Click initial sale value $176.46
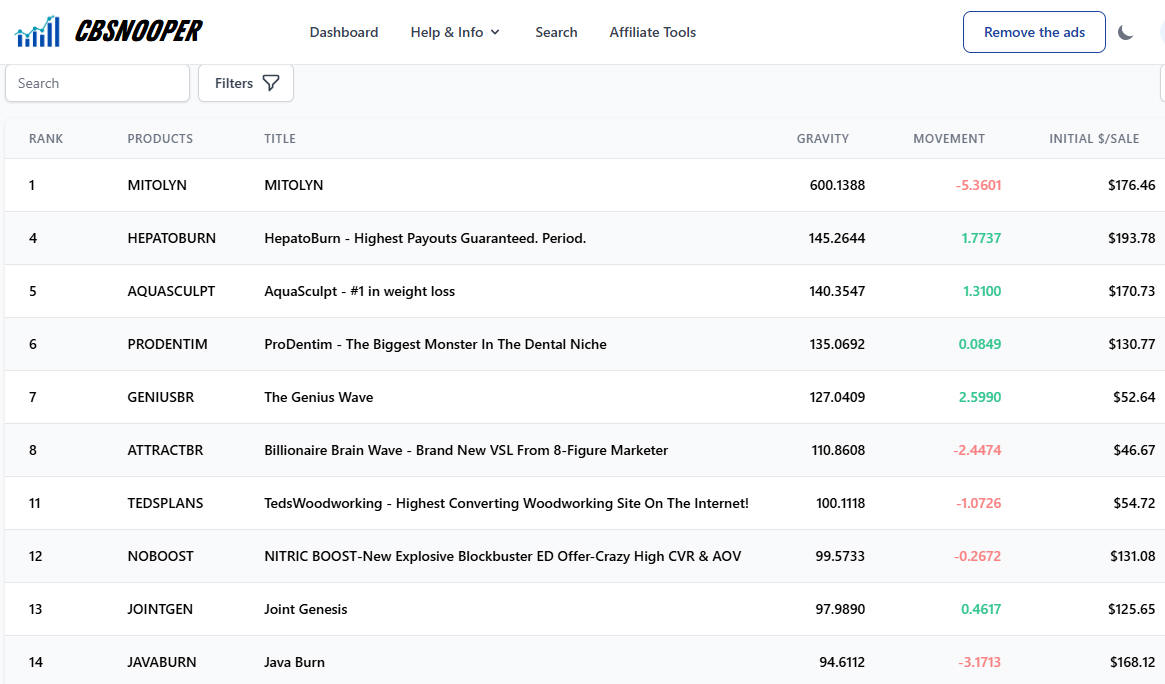 [1132, 185]
